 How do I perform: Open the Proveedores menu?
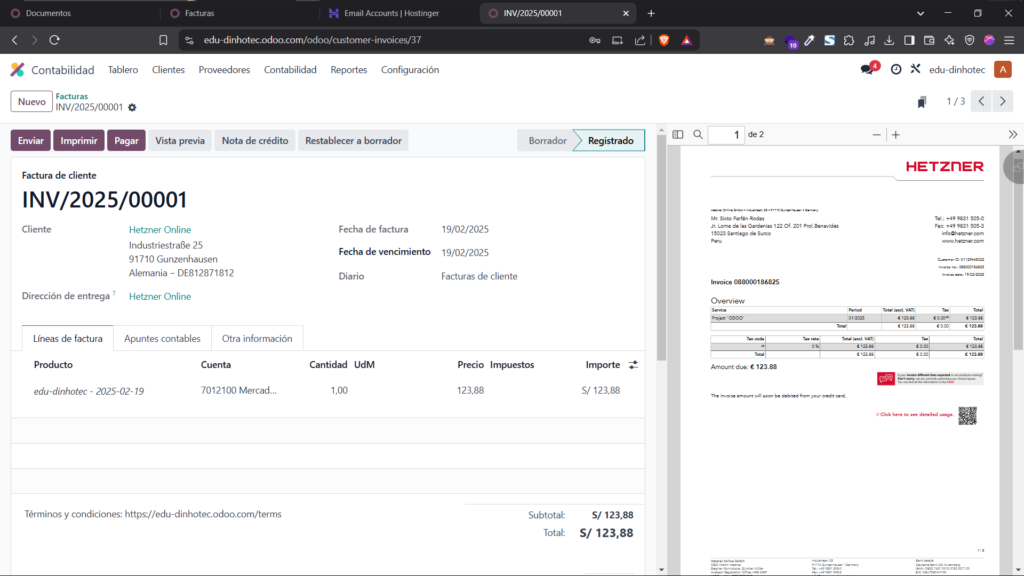tap(224, 69)
